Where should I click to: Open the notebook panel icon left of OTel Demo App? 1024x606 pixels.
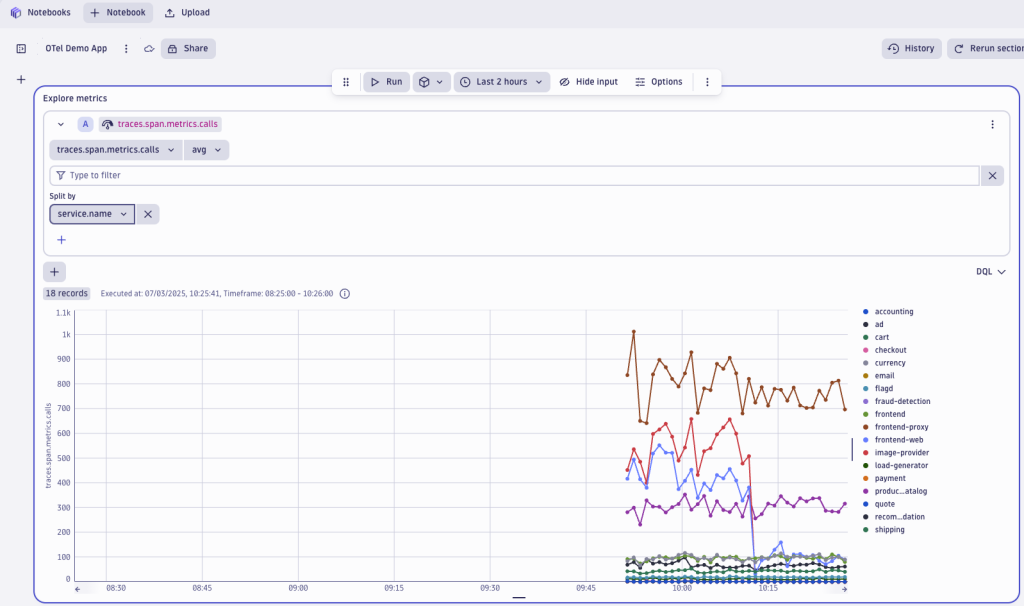(x=20, y=48)
